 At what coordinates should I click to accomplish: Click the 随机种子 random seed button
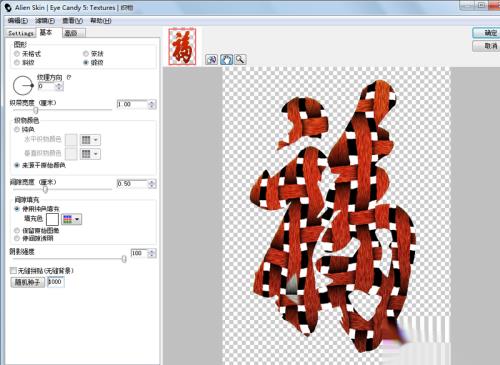pyautogui.click(x=28, y=282)
